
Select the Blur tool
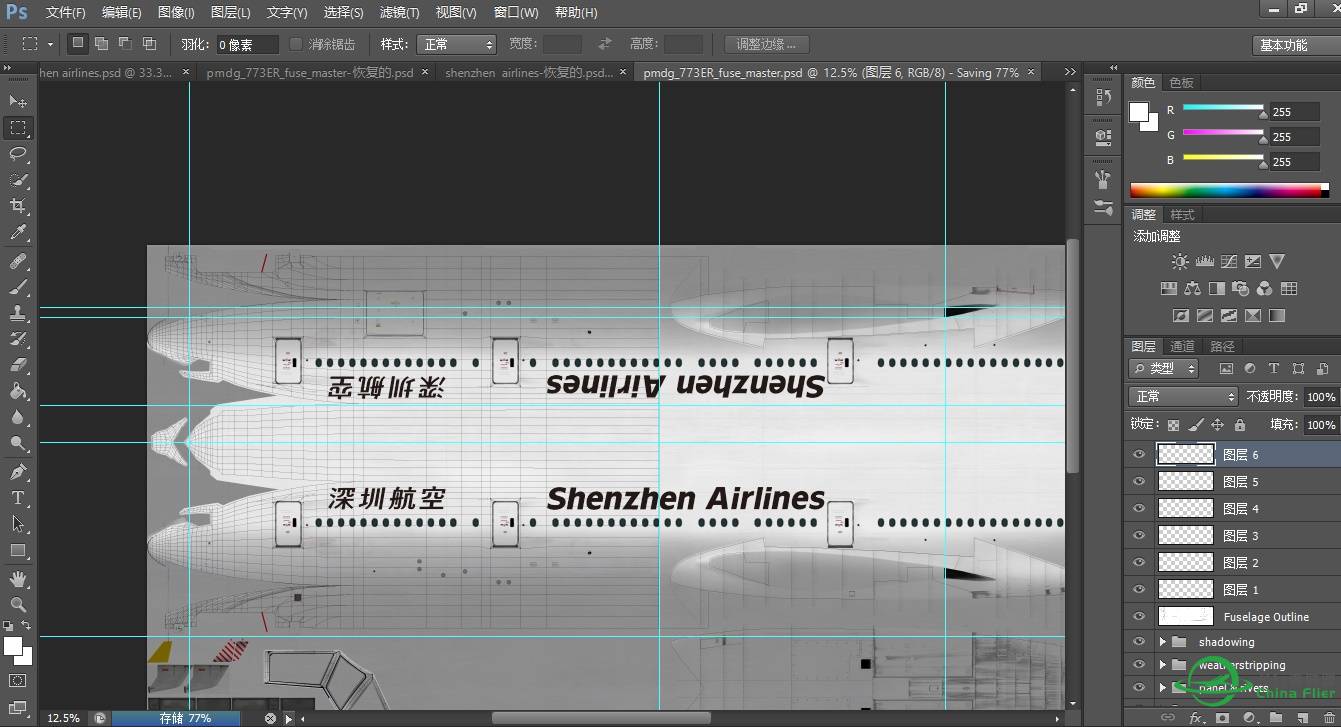click(18, 418)
